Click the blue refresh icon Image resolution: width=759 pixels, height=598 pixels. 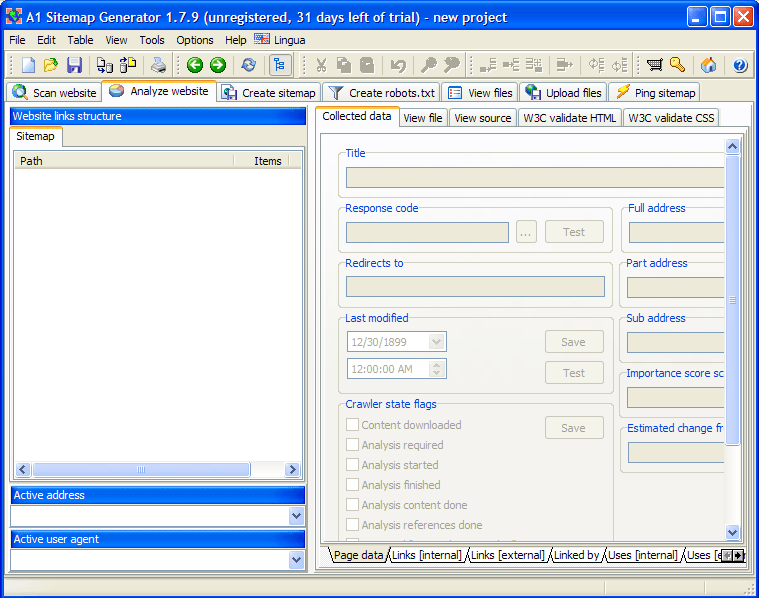point(249,65)
